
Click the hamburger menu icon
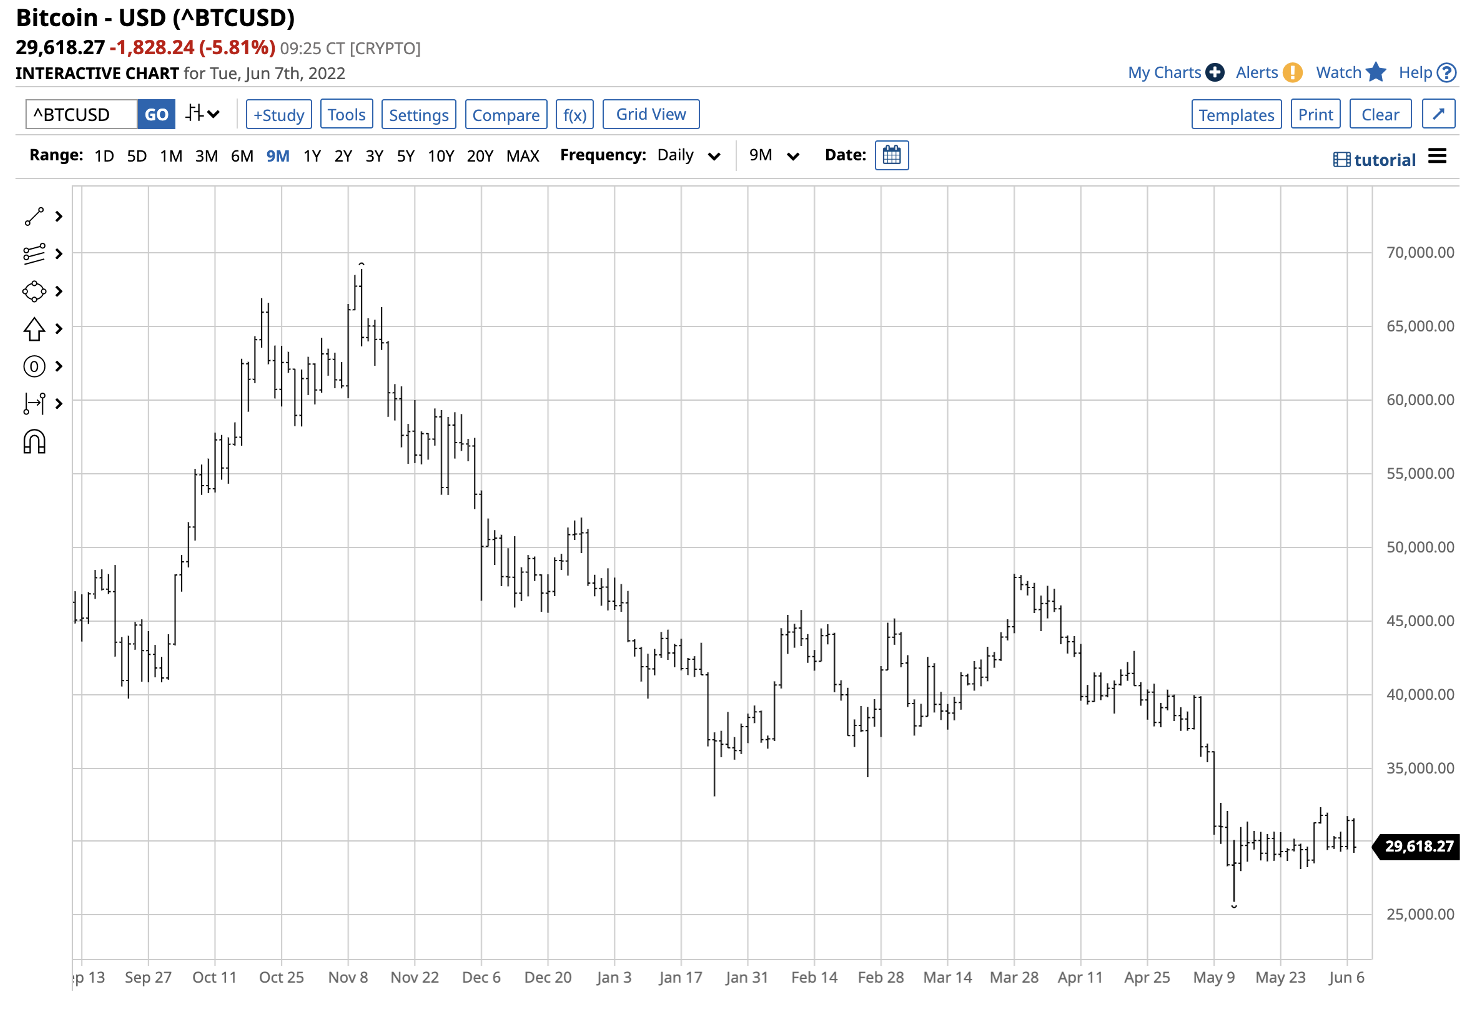pyautogui.click(x=1437, y=156)
